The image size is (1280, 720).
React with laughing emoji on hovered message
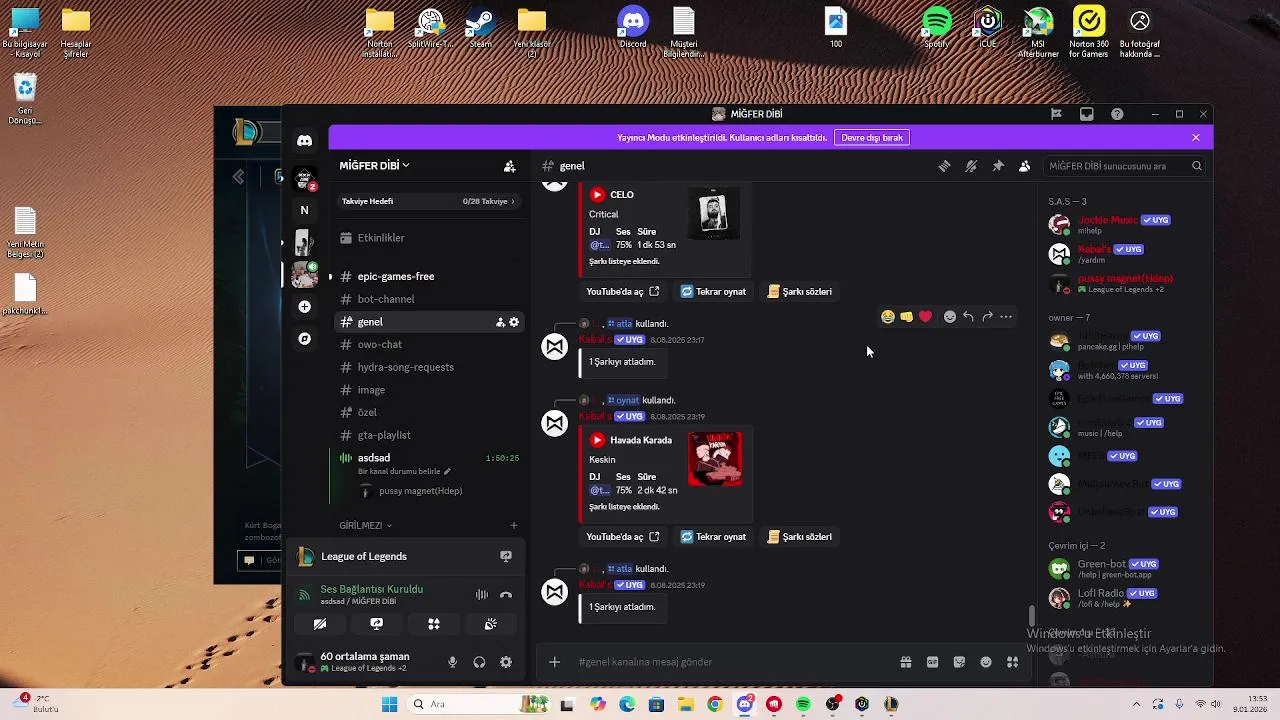887,317
